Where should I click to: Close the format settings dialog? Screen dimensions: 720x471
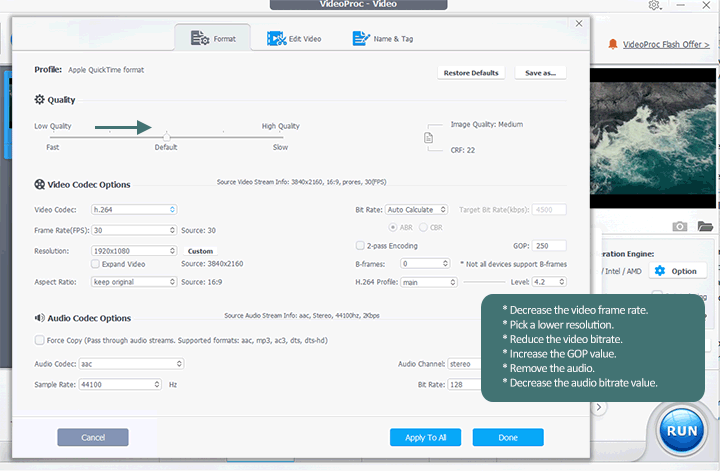point(579,23)
